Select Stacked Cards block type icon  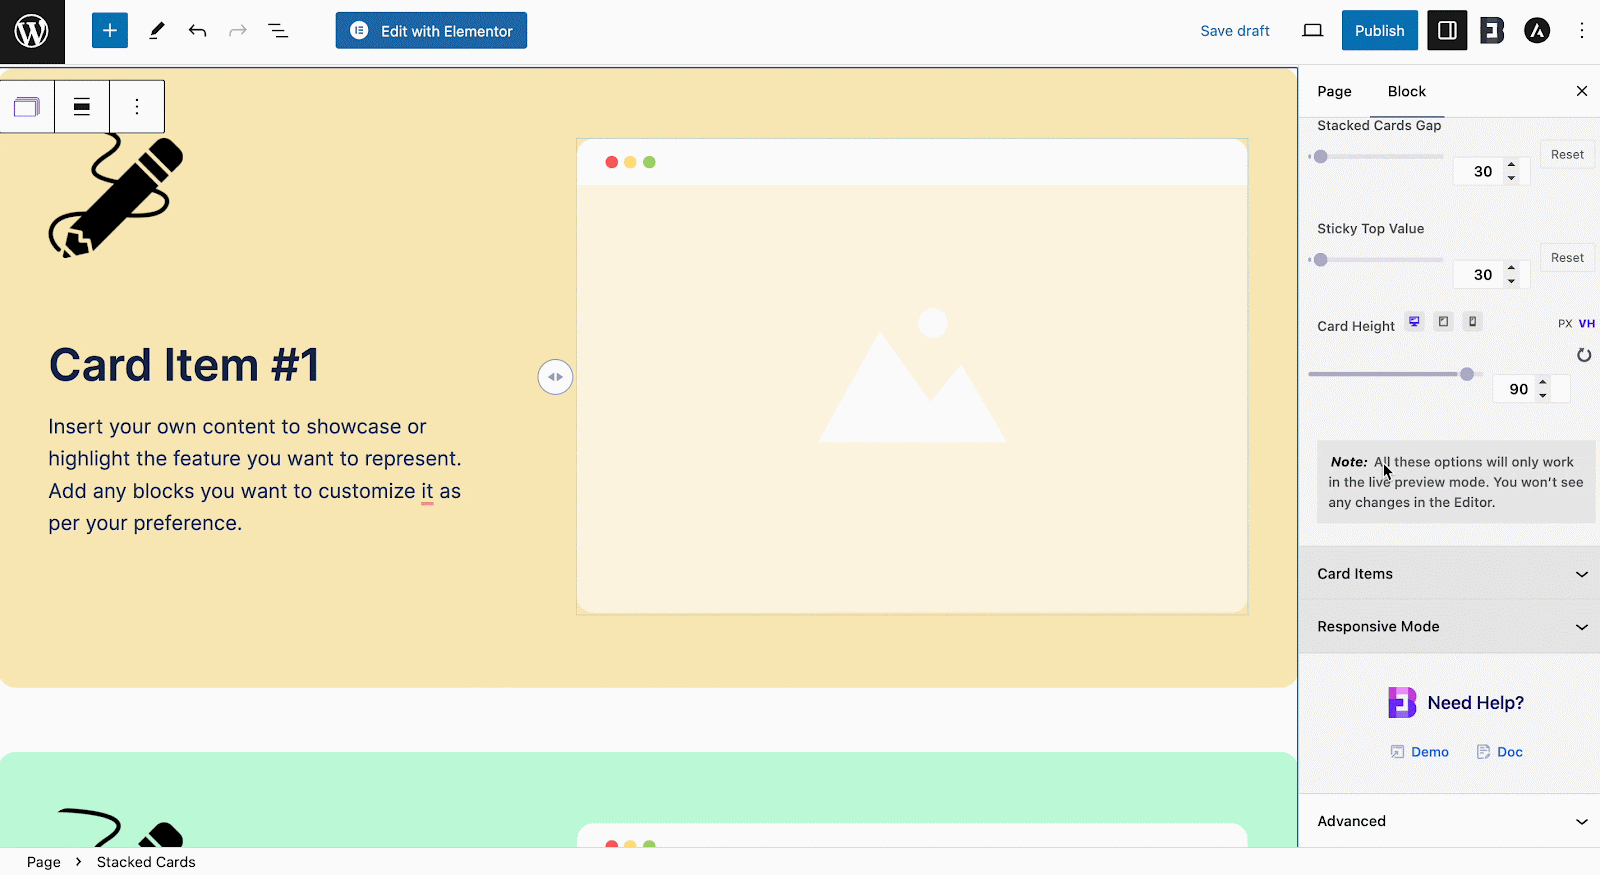pos(27,107)
